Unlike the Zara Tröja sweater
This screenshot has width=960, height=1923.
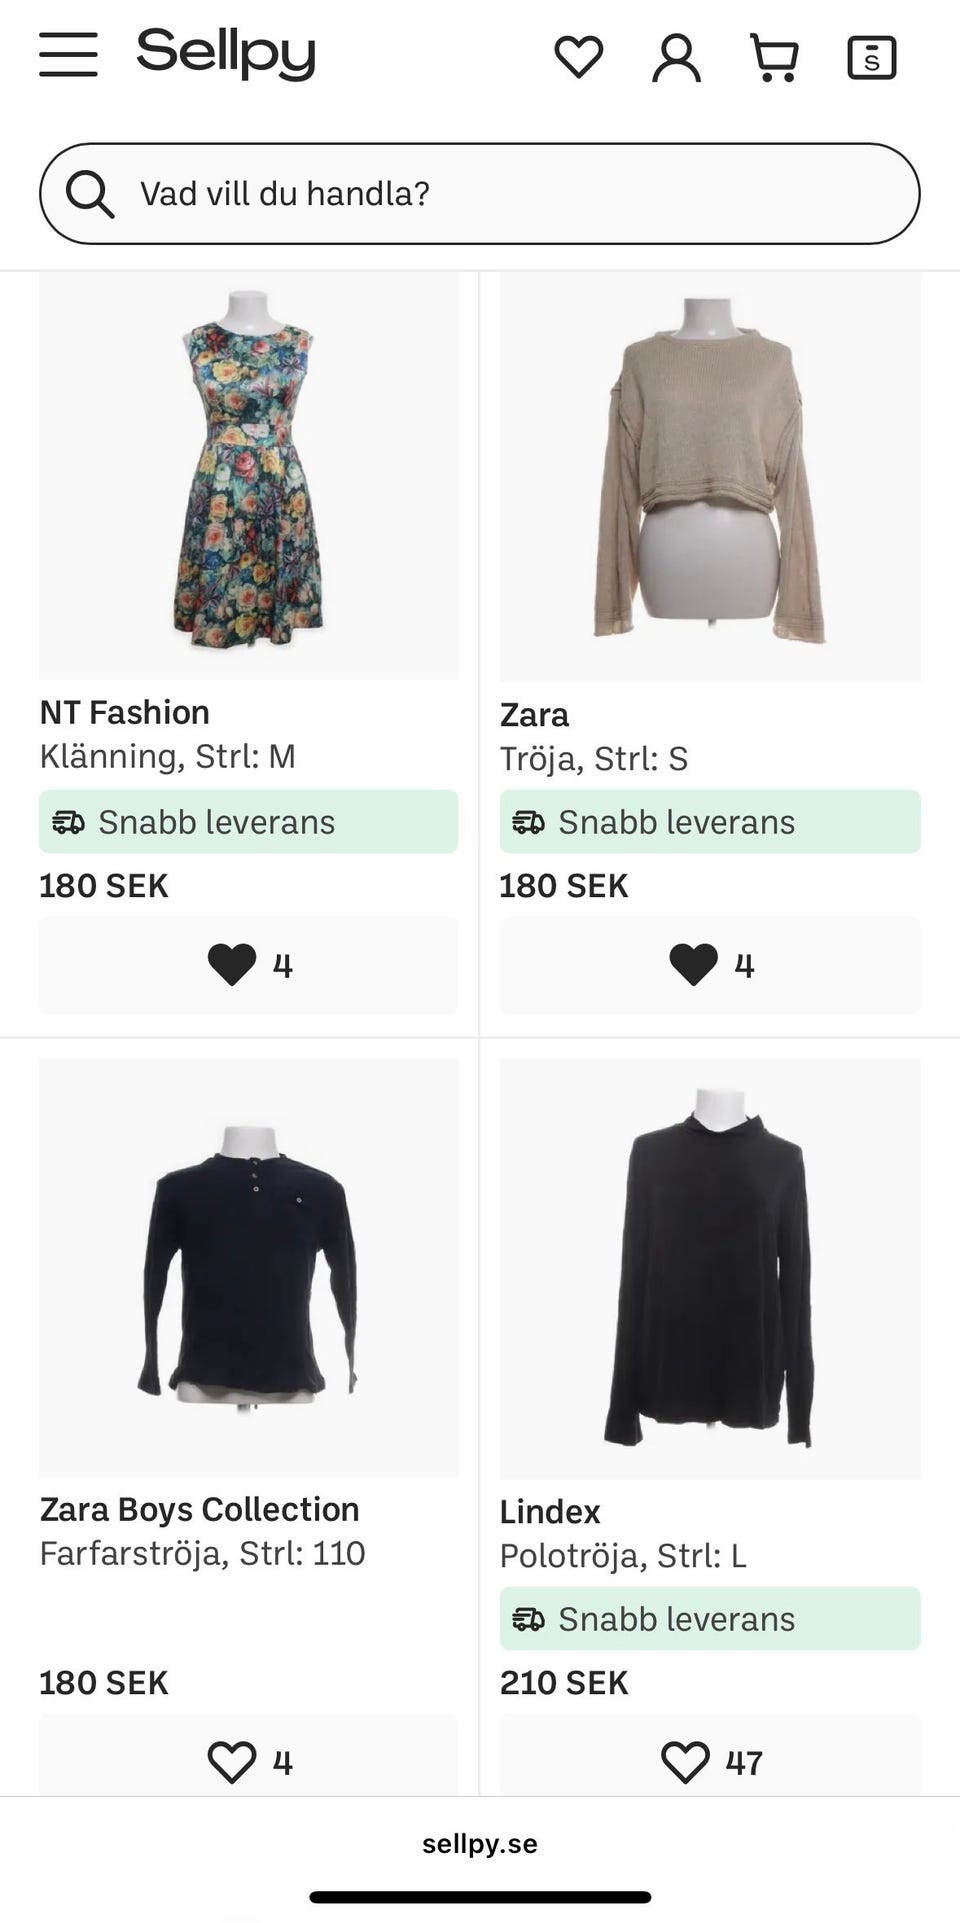(x=710, y=965)
